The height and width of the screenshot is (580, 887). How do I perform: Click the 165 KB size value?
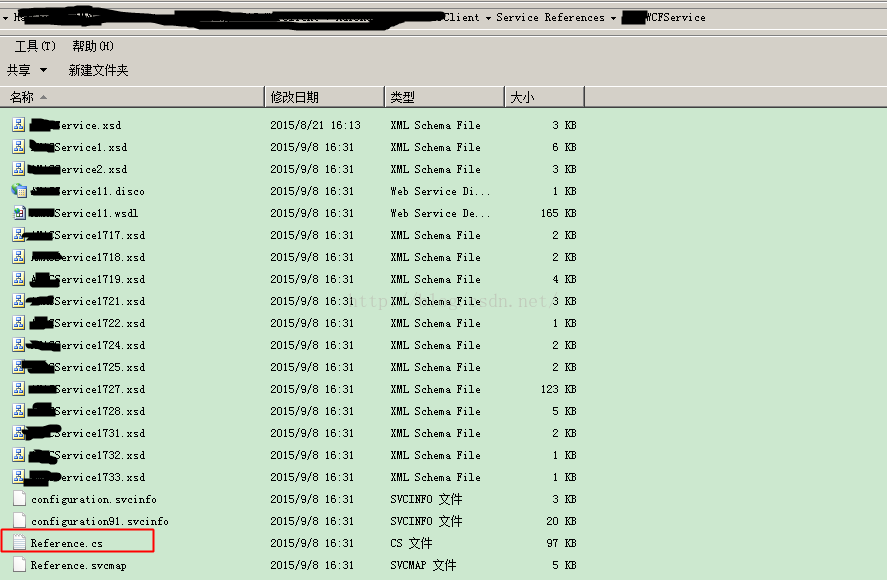tap(558, 213)
